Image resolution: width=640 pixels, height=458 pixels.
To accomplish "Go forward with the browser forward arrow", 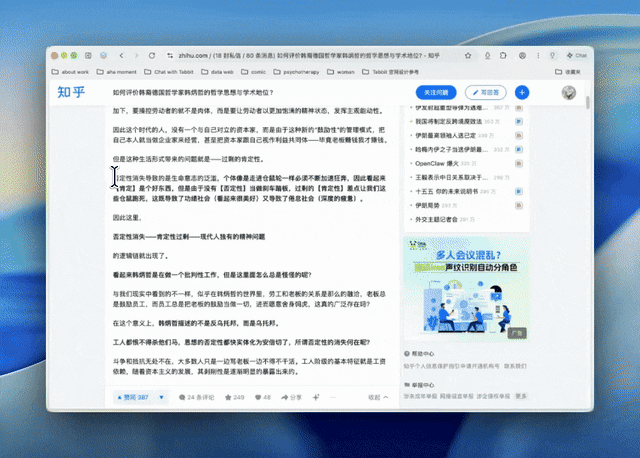I will 136,56.
